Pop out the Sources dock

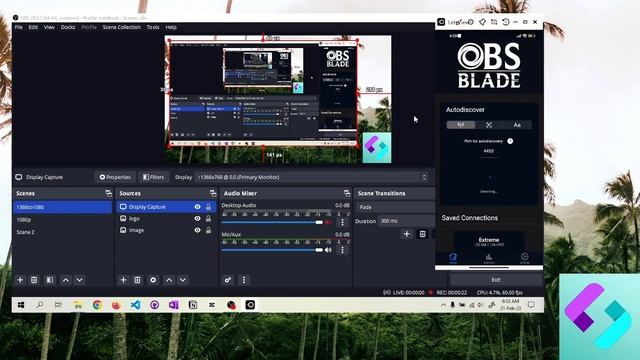(x=213, y=193)
